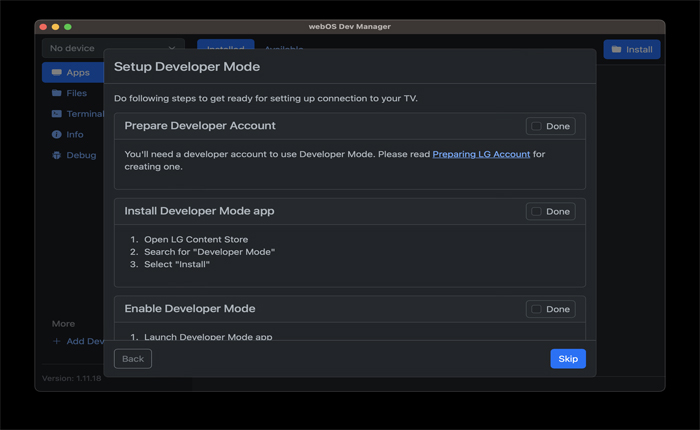
Task: Open the Terminal icon in sidebar
Action: 57,114
